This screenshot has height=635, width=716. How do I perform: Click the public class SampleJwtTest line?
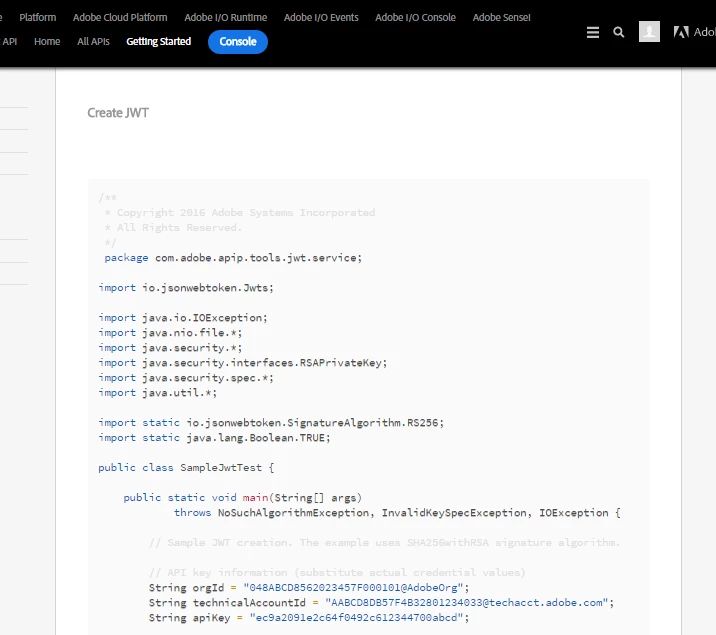(x=186, y=467)
